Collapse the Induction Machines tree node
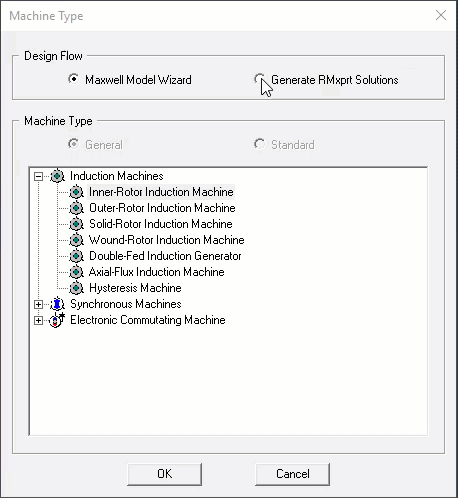This screenshot has width=458, height=498. [x=38, y=176]
